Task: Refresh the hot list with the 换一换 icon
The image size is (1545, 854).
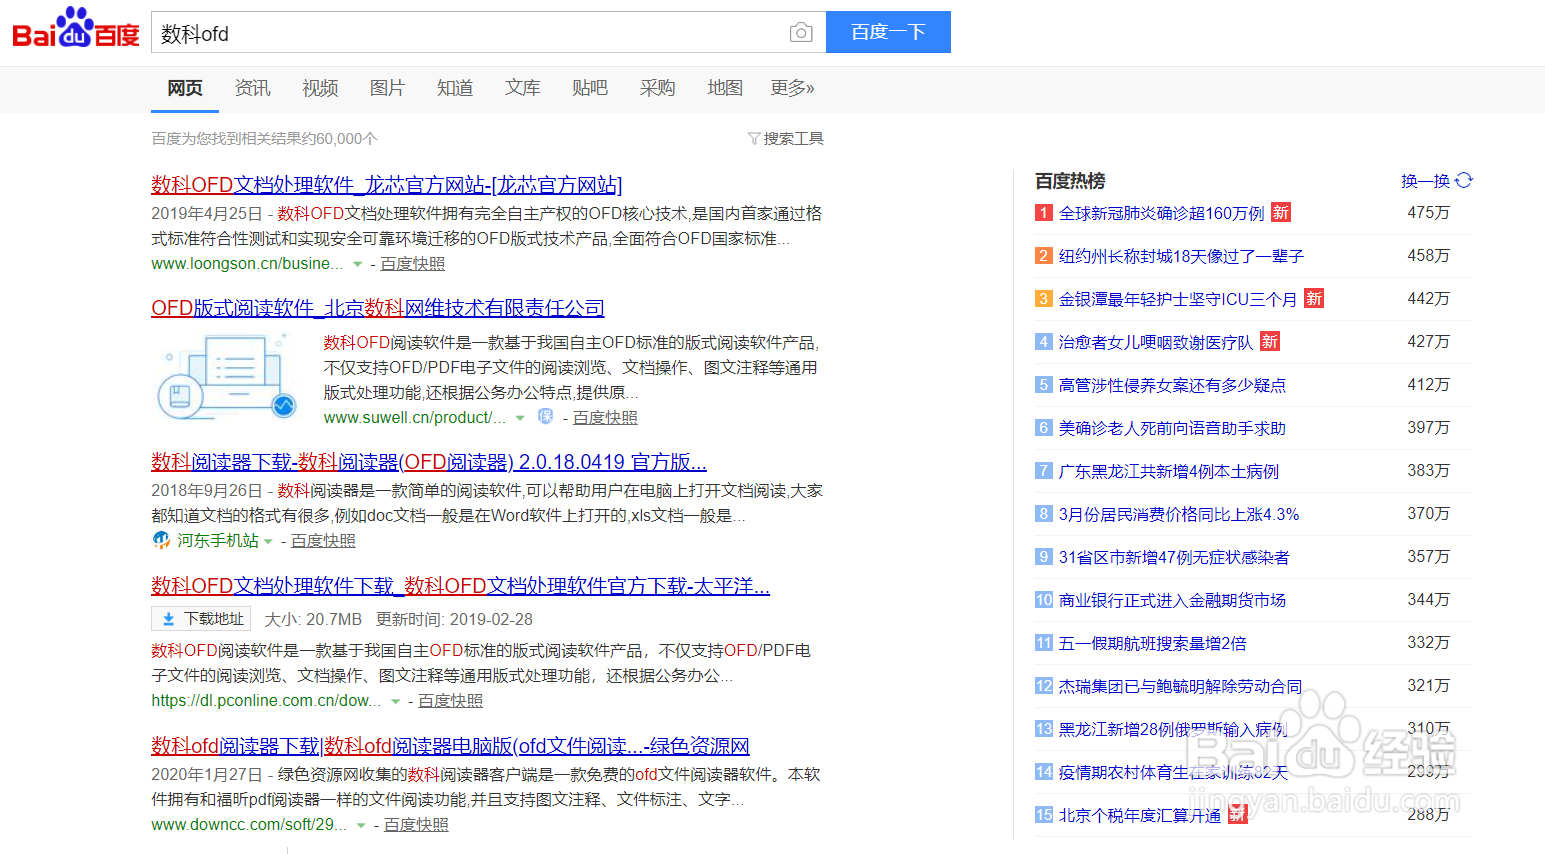Action: [x=1463, y=180]
